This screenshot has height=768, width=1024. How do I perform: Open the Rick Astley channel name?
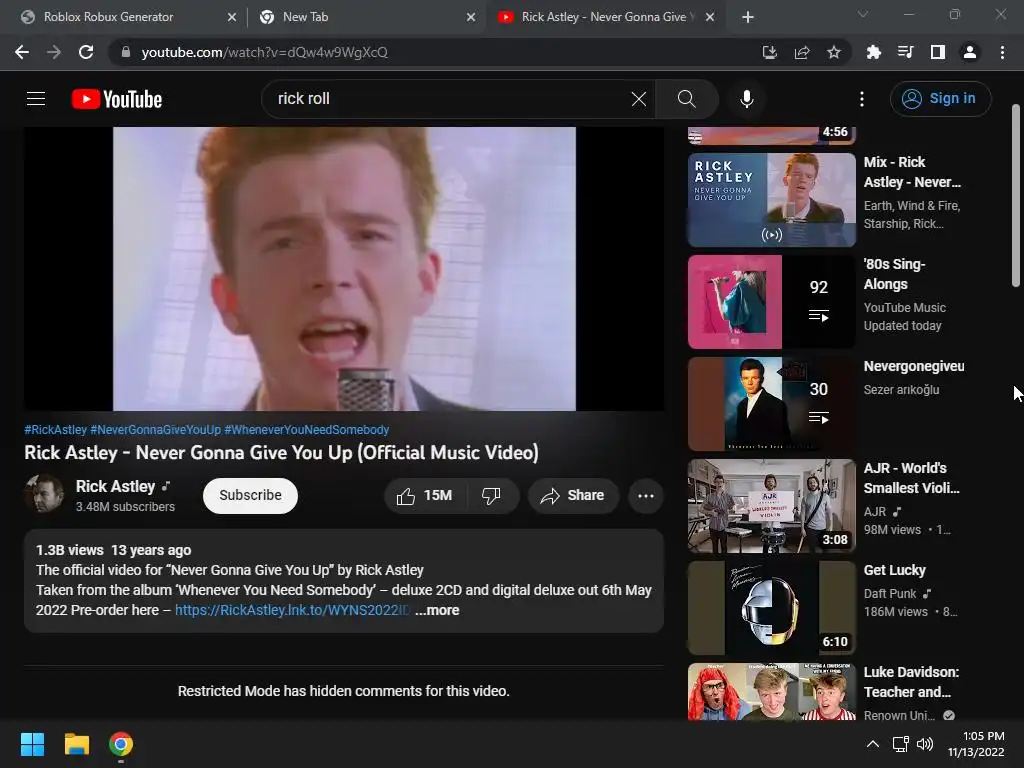click(x=116, y=487)
